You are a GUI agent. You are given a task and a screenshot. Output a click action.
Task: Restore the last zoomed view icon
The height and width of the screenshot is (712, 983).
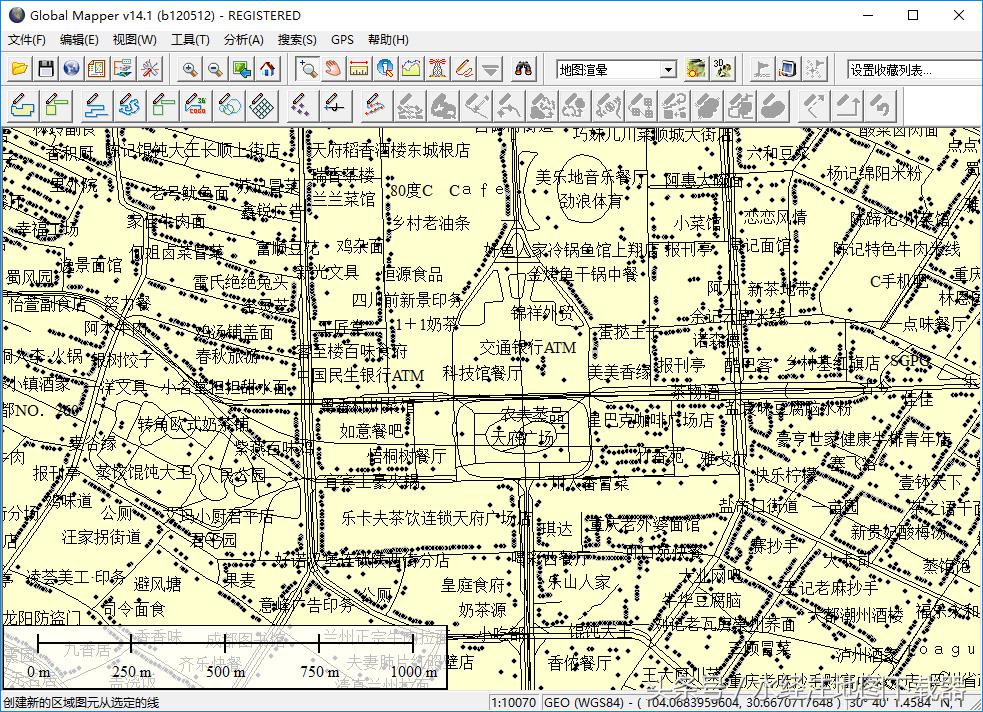pos(241,69)
